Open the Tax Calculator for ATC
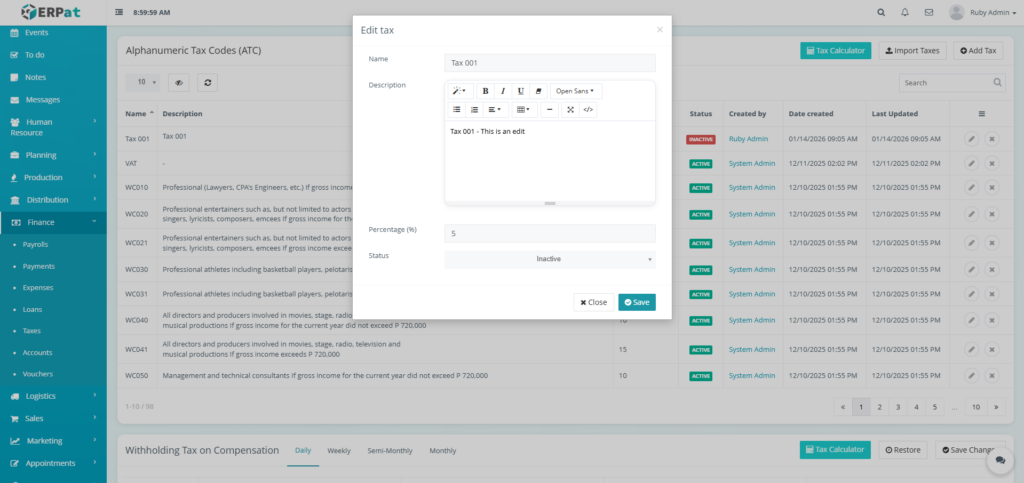 (835, 50)
